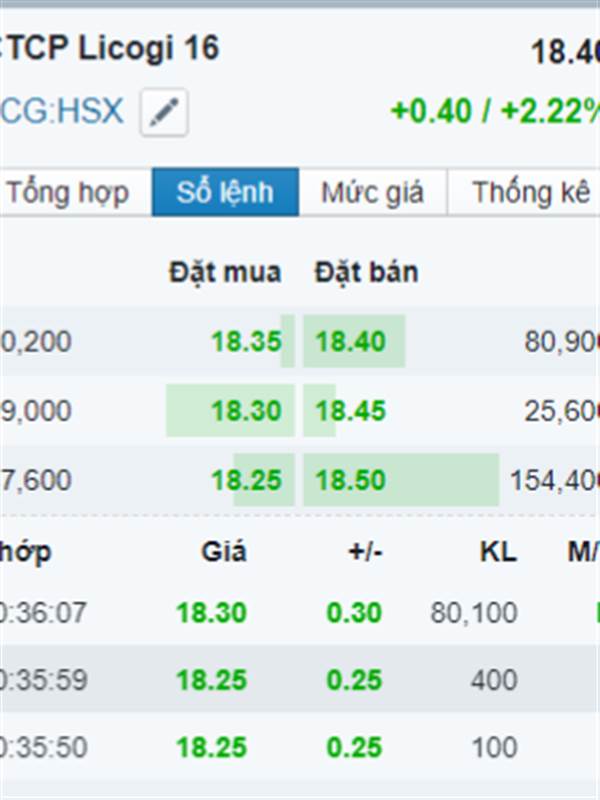Click the CG:HSX ticker link

(62, 111)
